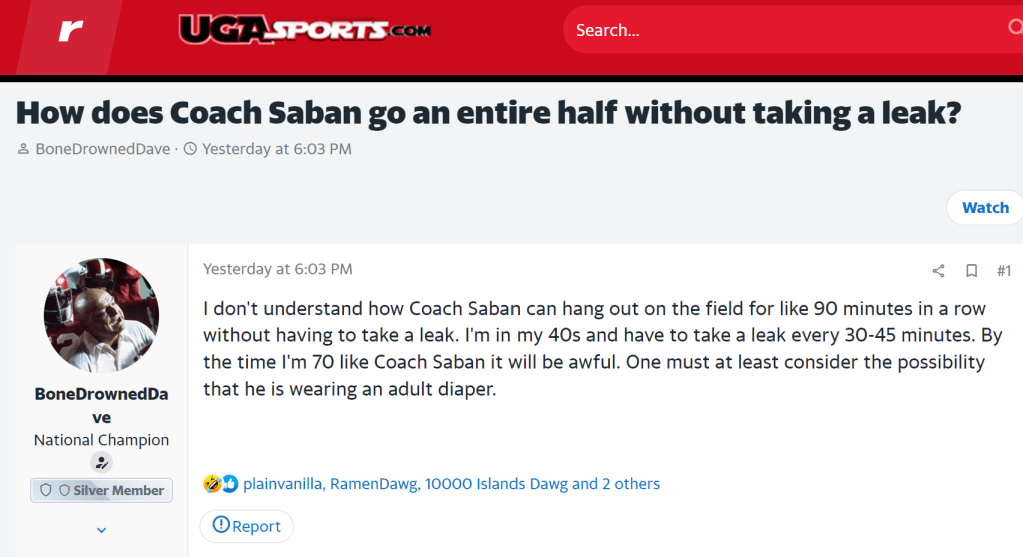View reactions list: plainvanilla, RamenDawg and others
Viewport: 1023px width, 557px height.
click(x=451, y=484)
